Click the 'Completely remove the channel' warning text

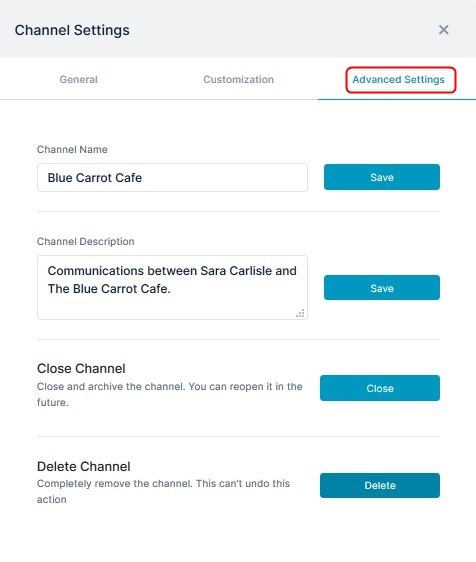(163, 491)
